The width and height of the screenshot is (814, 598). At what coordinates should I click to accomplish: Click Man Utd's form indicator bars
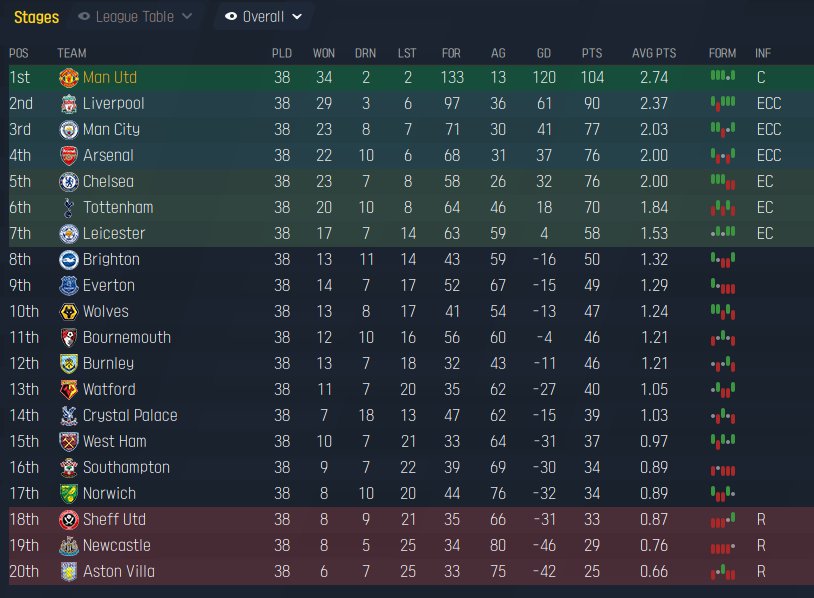click(723, 76)
